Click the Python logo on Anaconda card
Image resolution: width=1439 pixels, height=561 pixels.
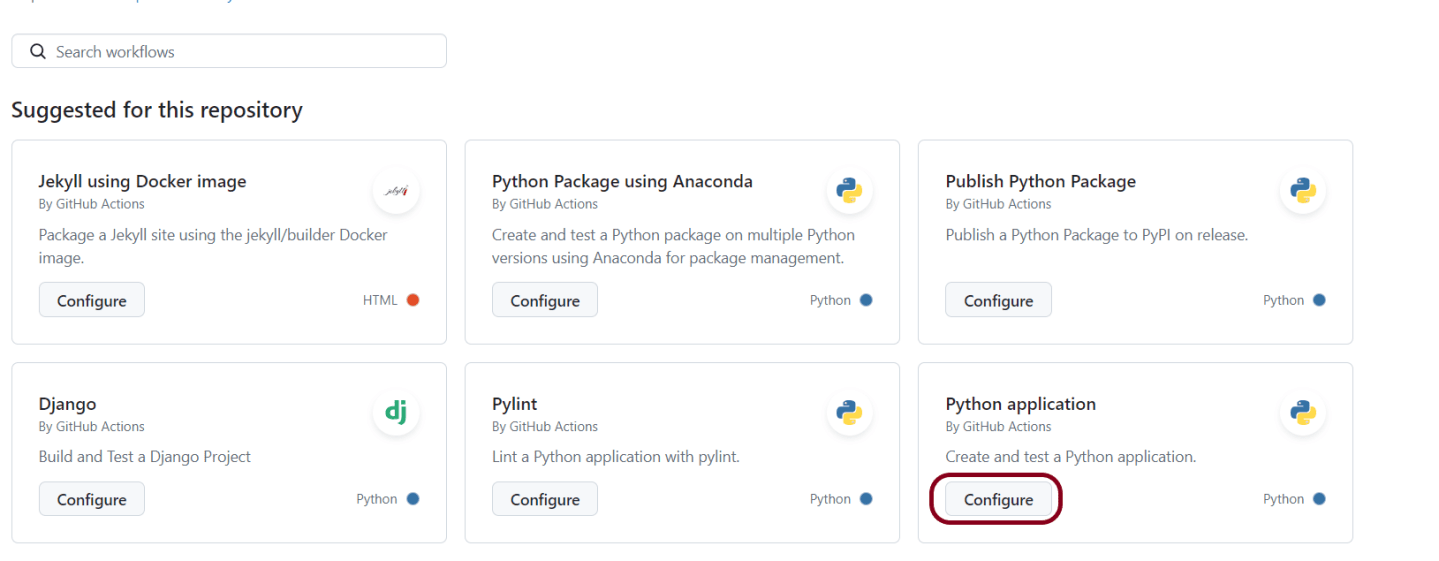[849, 190]
